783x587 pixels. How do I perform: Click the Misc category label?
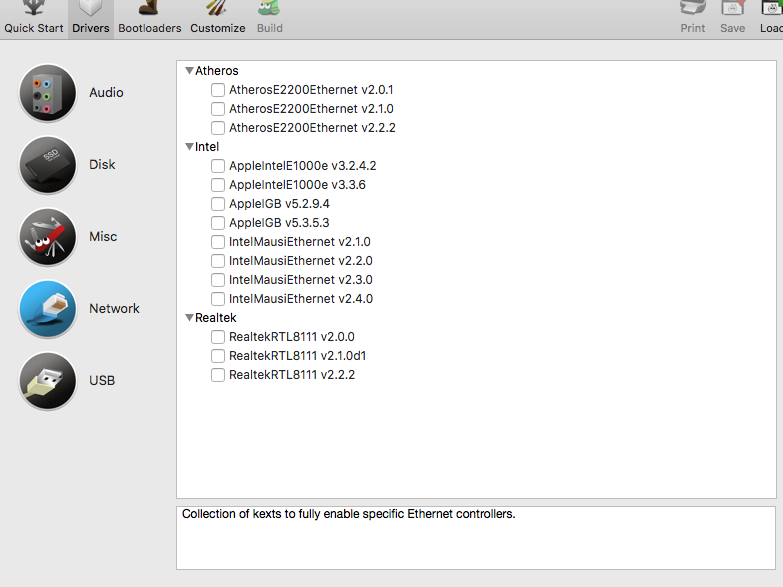point(103,236)
